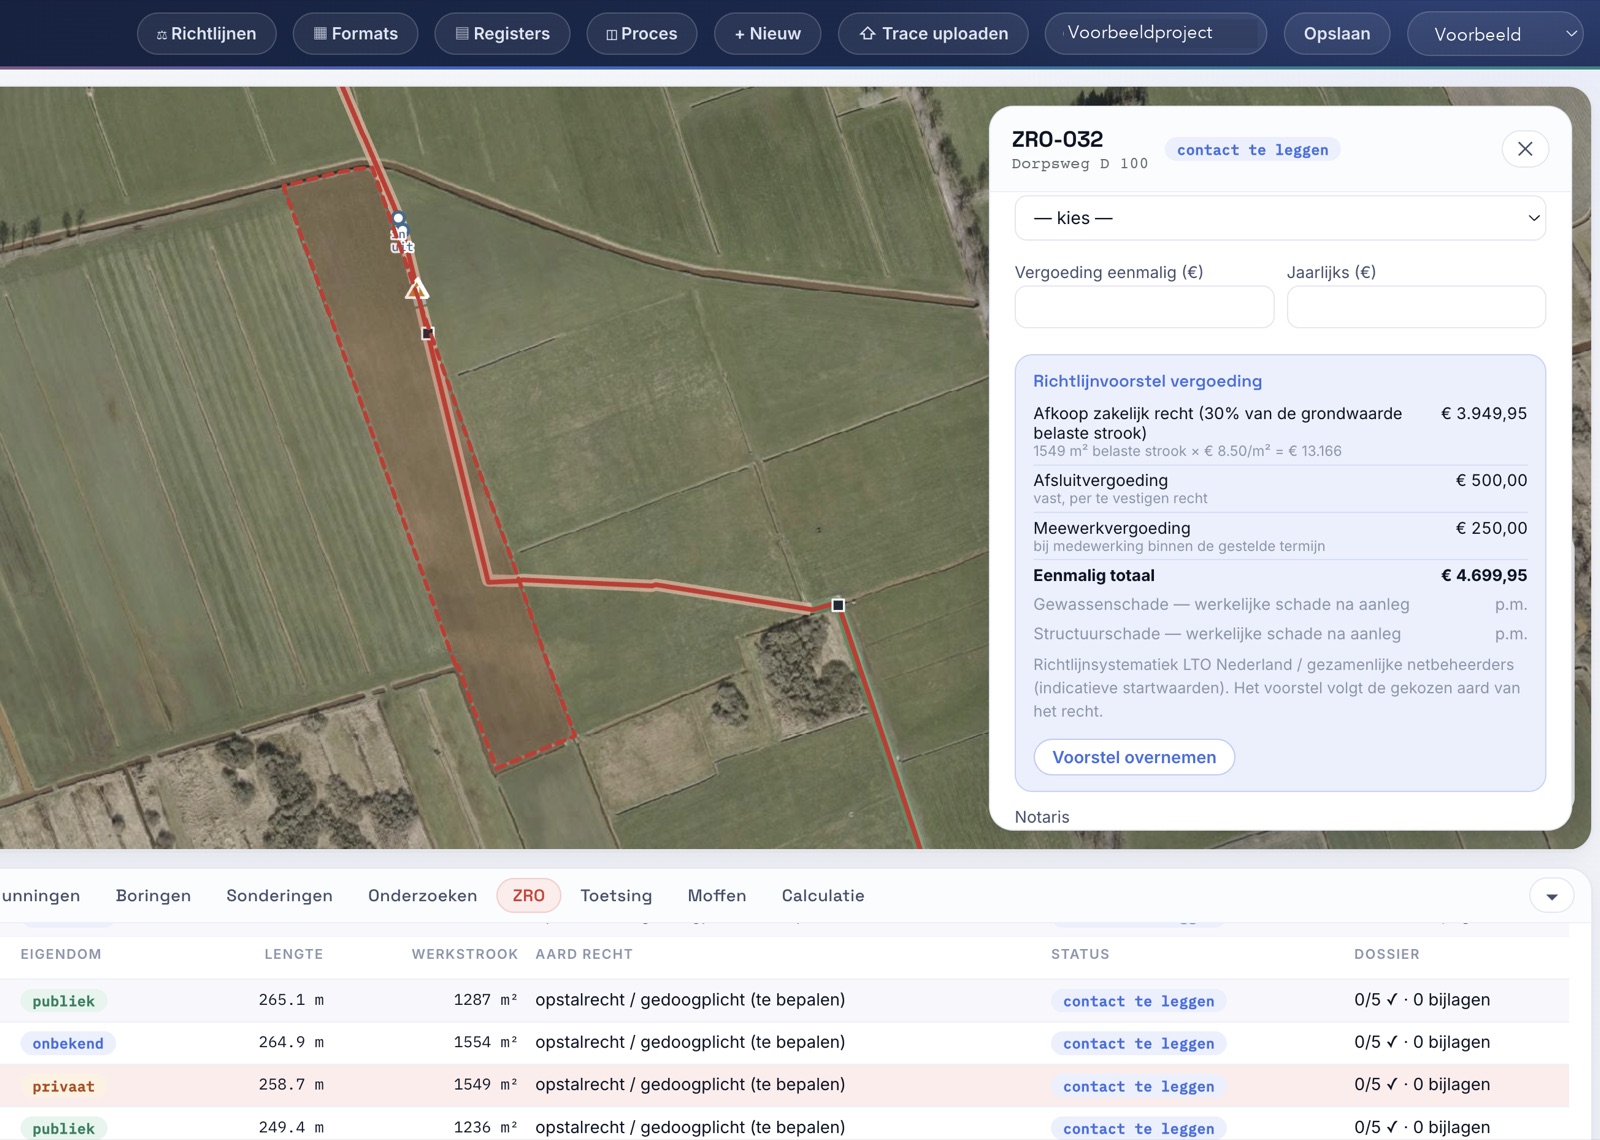This screenshot has width=1600, height=1140.
Task: Open the '— kies —' dropdown
Action: 1280,218
